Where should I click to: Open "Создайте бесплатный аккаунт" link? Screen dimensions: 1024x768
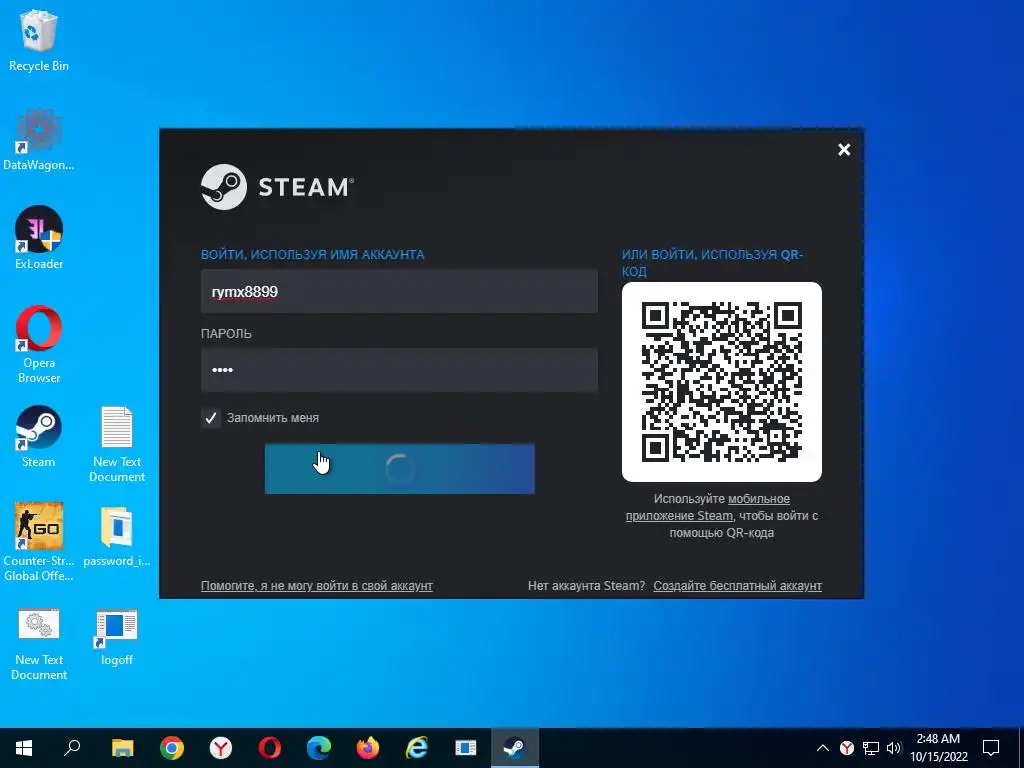click(737, 586)
